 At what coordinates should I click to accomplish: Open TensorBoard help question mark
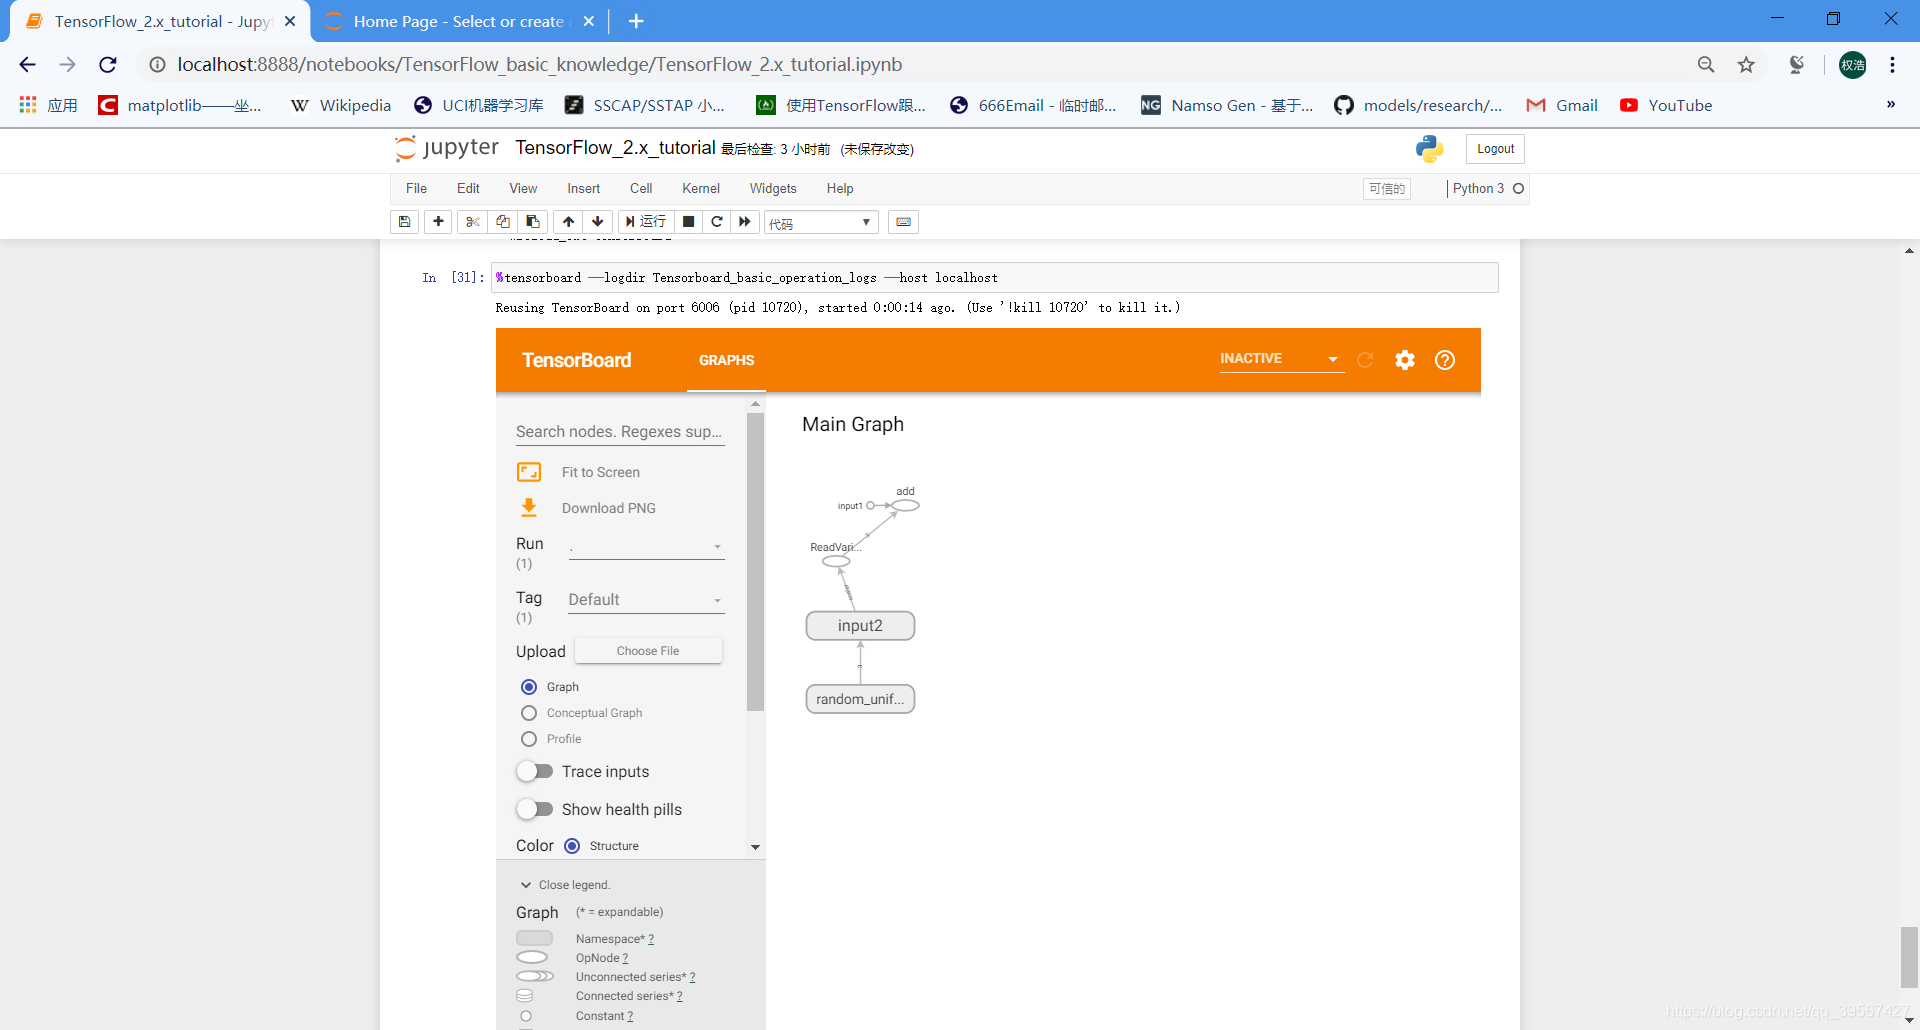1445,360
